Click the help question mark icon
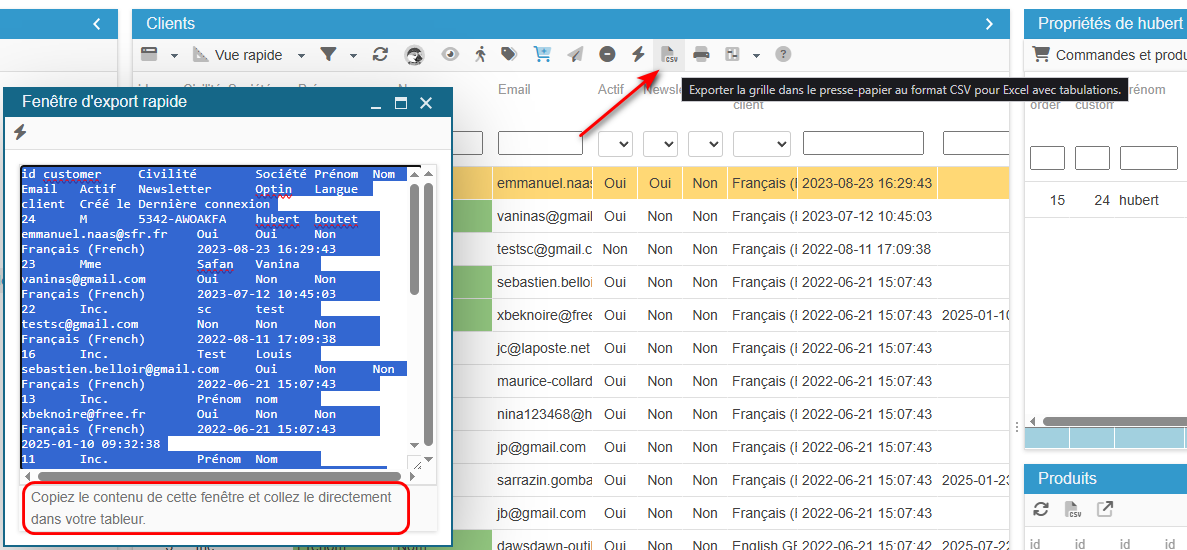The image size is (1187, 550). pyautogui.click(x=783, y=55)
